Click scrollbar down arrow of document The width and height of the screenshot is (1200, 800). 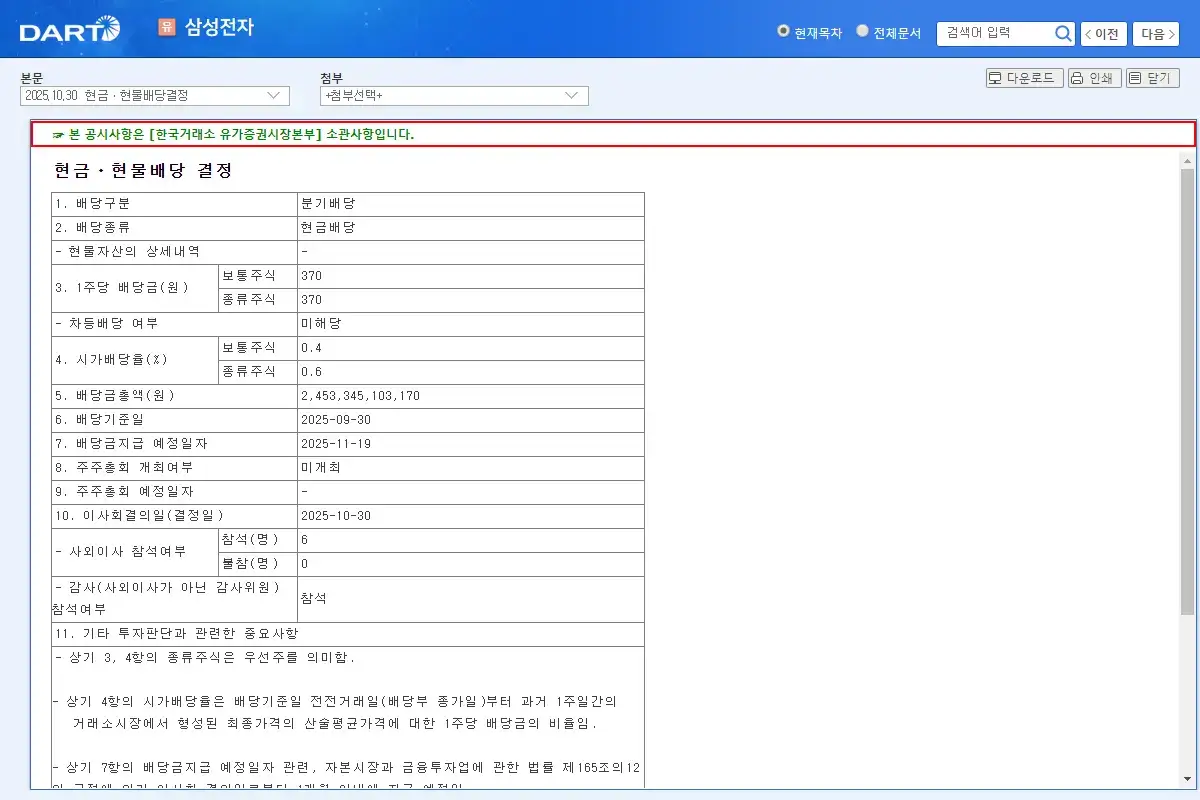(1188, 780)
